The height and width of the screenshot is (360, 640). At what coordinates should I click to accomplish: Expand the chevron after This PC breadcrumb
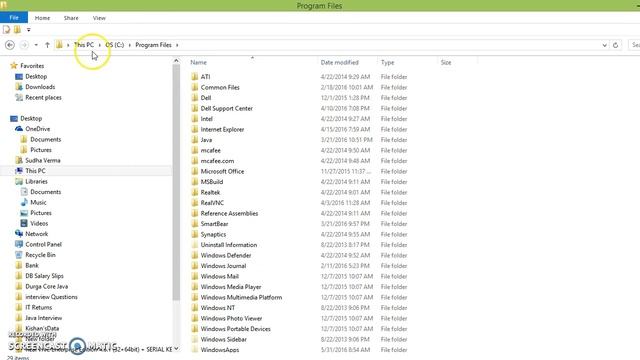coord(100,45)
